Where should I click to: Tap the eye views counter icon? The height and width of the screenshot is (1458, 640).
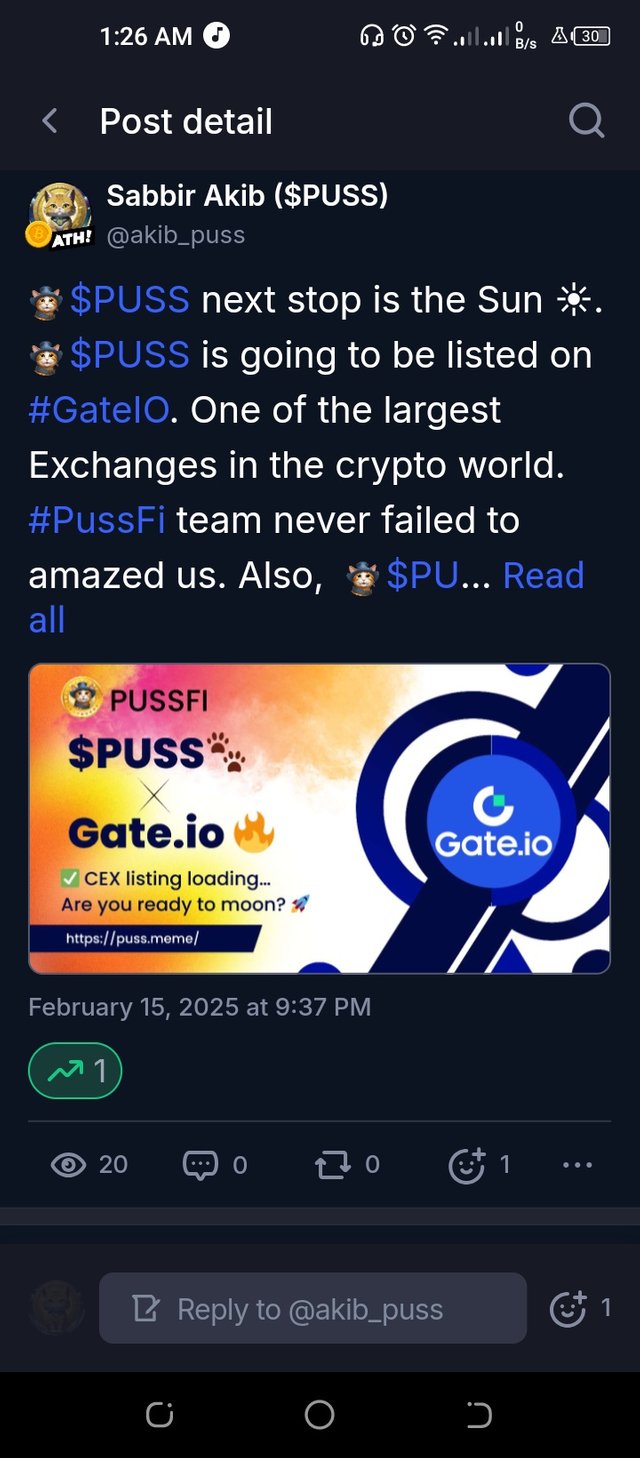pos(68,1164)
